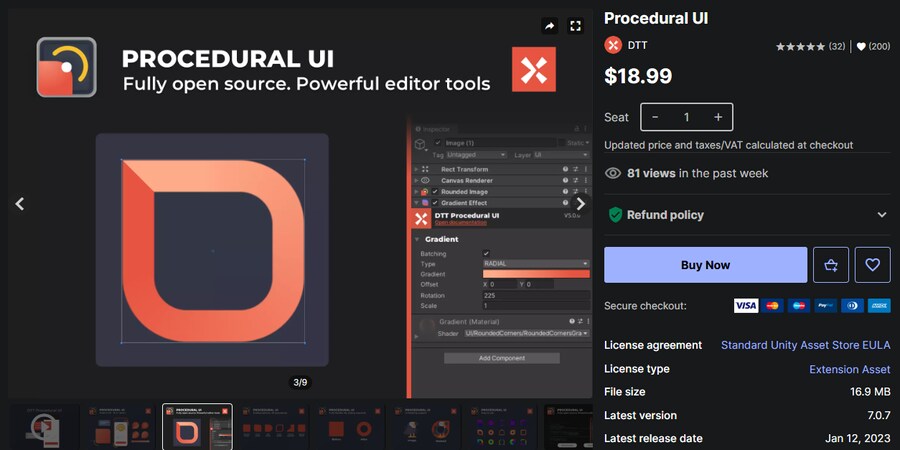The image size is (900, 450).
Task: Click the PayPal payment icon
Action: click(x=825, y=305)
